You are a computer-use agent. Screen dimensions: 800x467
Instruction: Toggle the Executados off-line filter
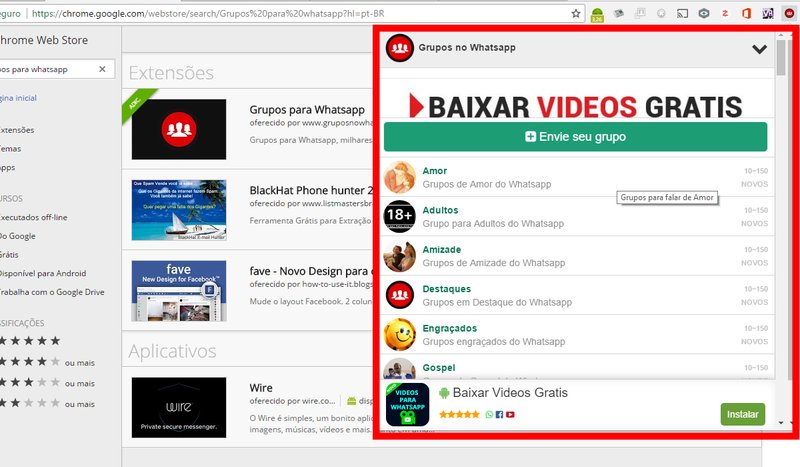pos(34,217)
